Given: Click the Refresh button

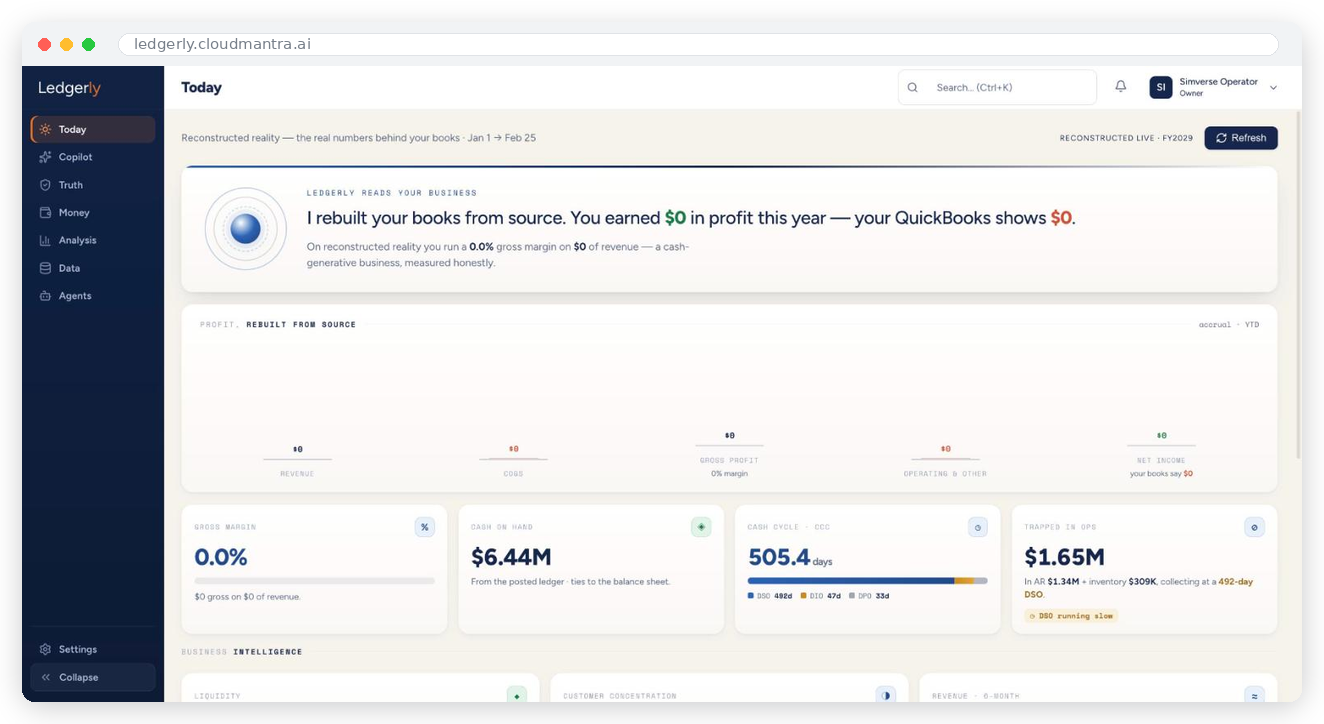Looking at the screenshot, I should coord(1241,138).
